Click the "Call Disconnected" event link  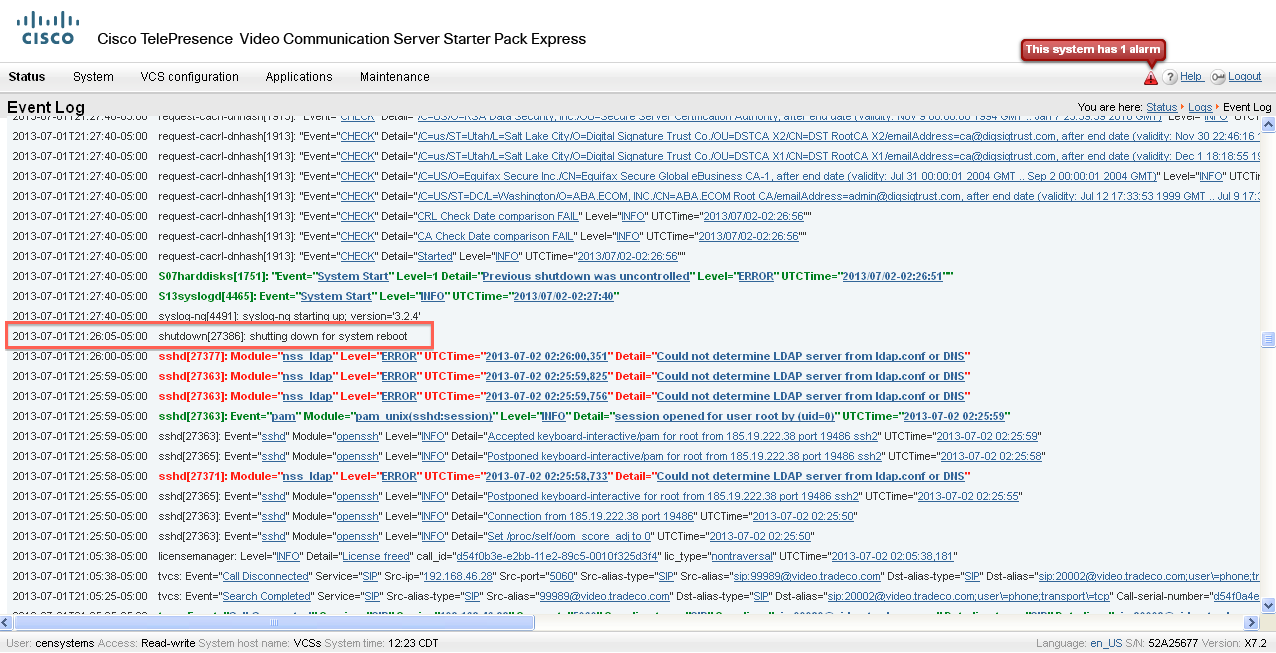point(266,576)
